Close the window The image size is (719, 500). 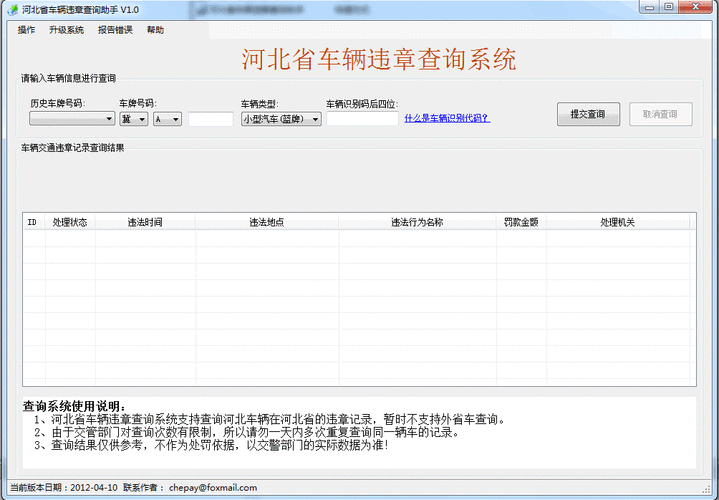click(x=696, y=7)
